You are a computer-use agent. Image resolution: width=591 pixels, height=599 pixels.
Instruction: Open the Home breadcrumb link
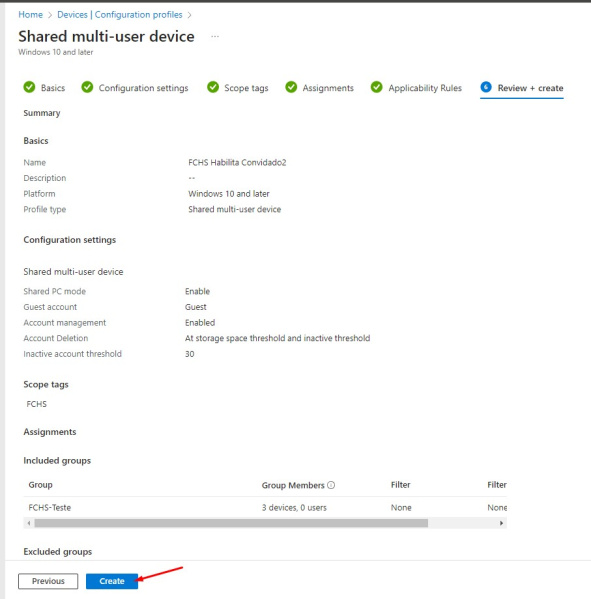(31, 15)
